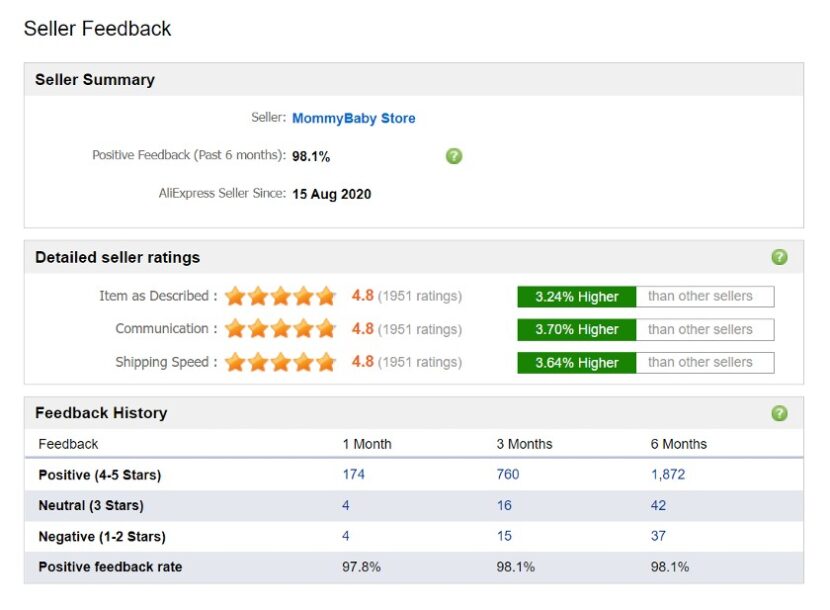
Task: Open the Feedback History help icon
Action: (x=778, y=412)
